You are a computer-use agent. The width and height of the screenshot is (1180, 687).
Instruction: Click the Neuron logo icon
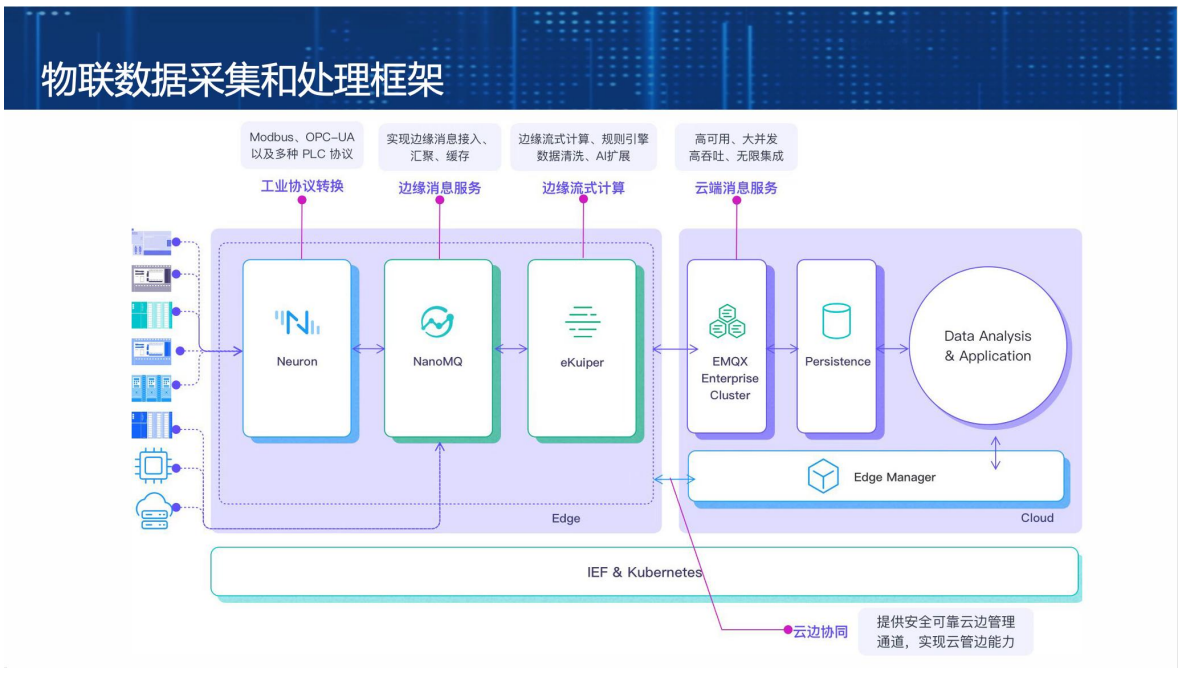pos(297,323)
